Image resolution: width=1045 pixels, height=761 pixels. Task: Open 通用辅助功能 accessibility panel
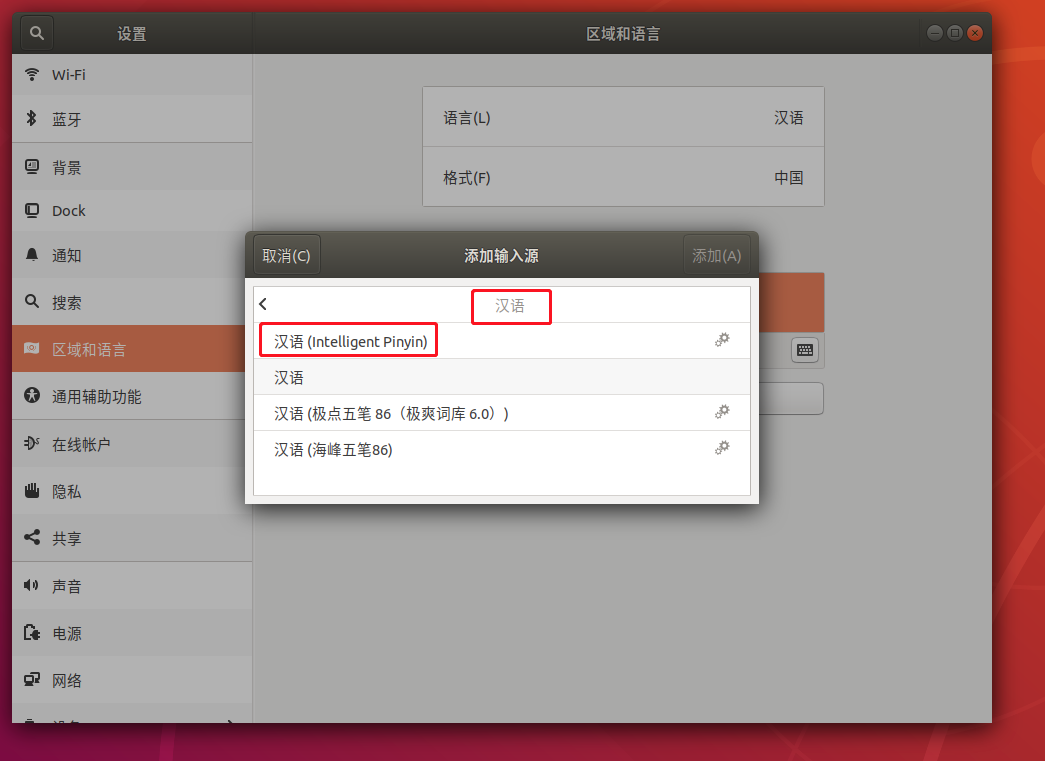click(x=132, y=396)
